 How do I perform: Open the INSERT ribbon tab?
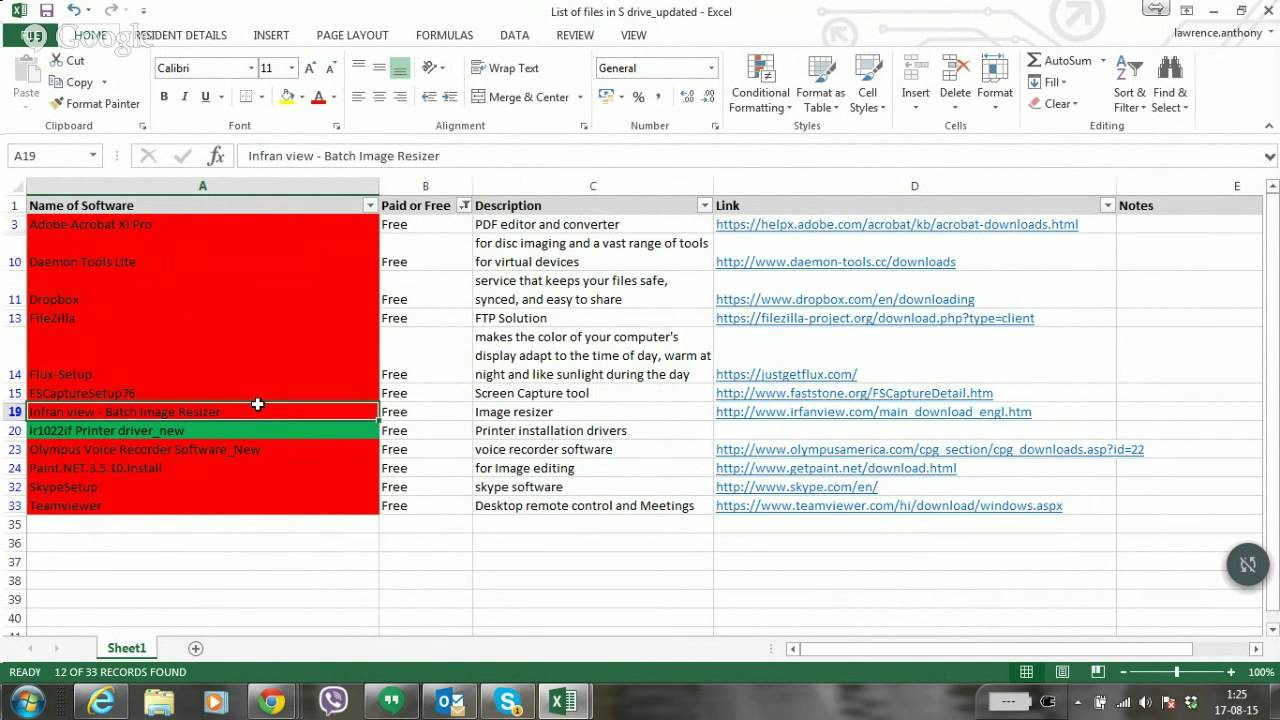tap(271, 35)
